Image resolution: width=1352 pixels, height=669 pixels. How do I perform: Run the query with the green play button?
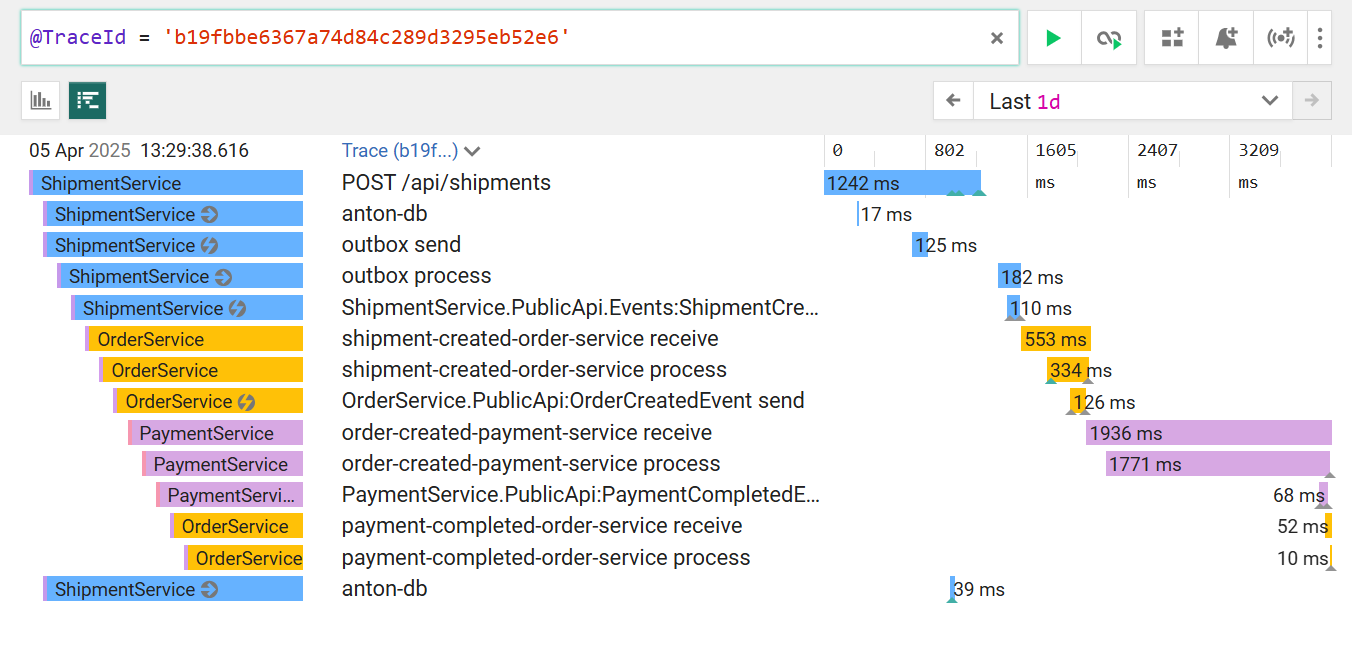click(1053, 38)
